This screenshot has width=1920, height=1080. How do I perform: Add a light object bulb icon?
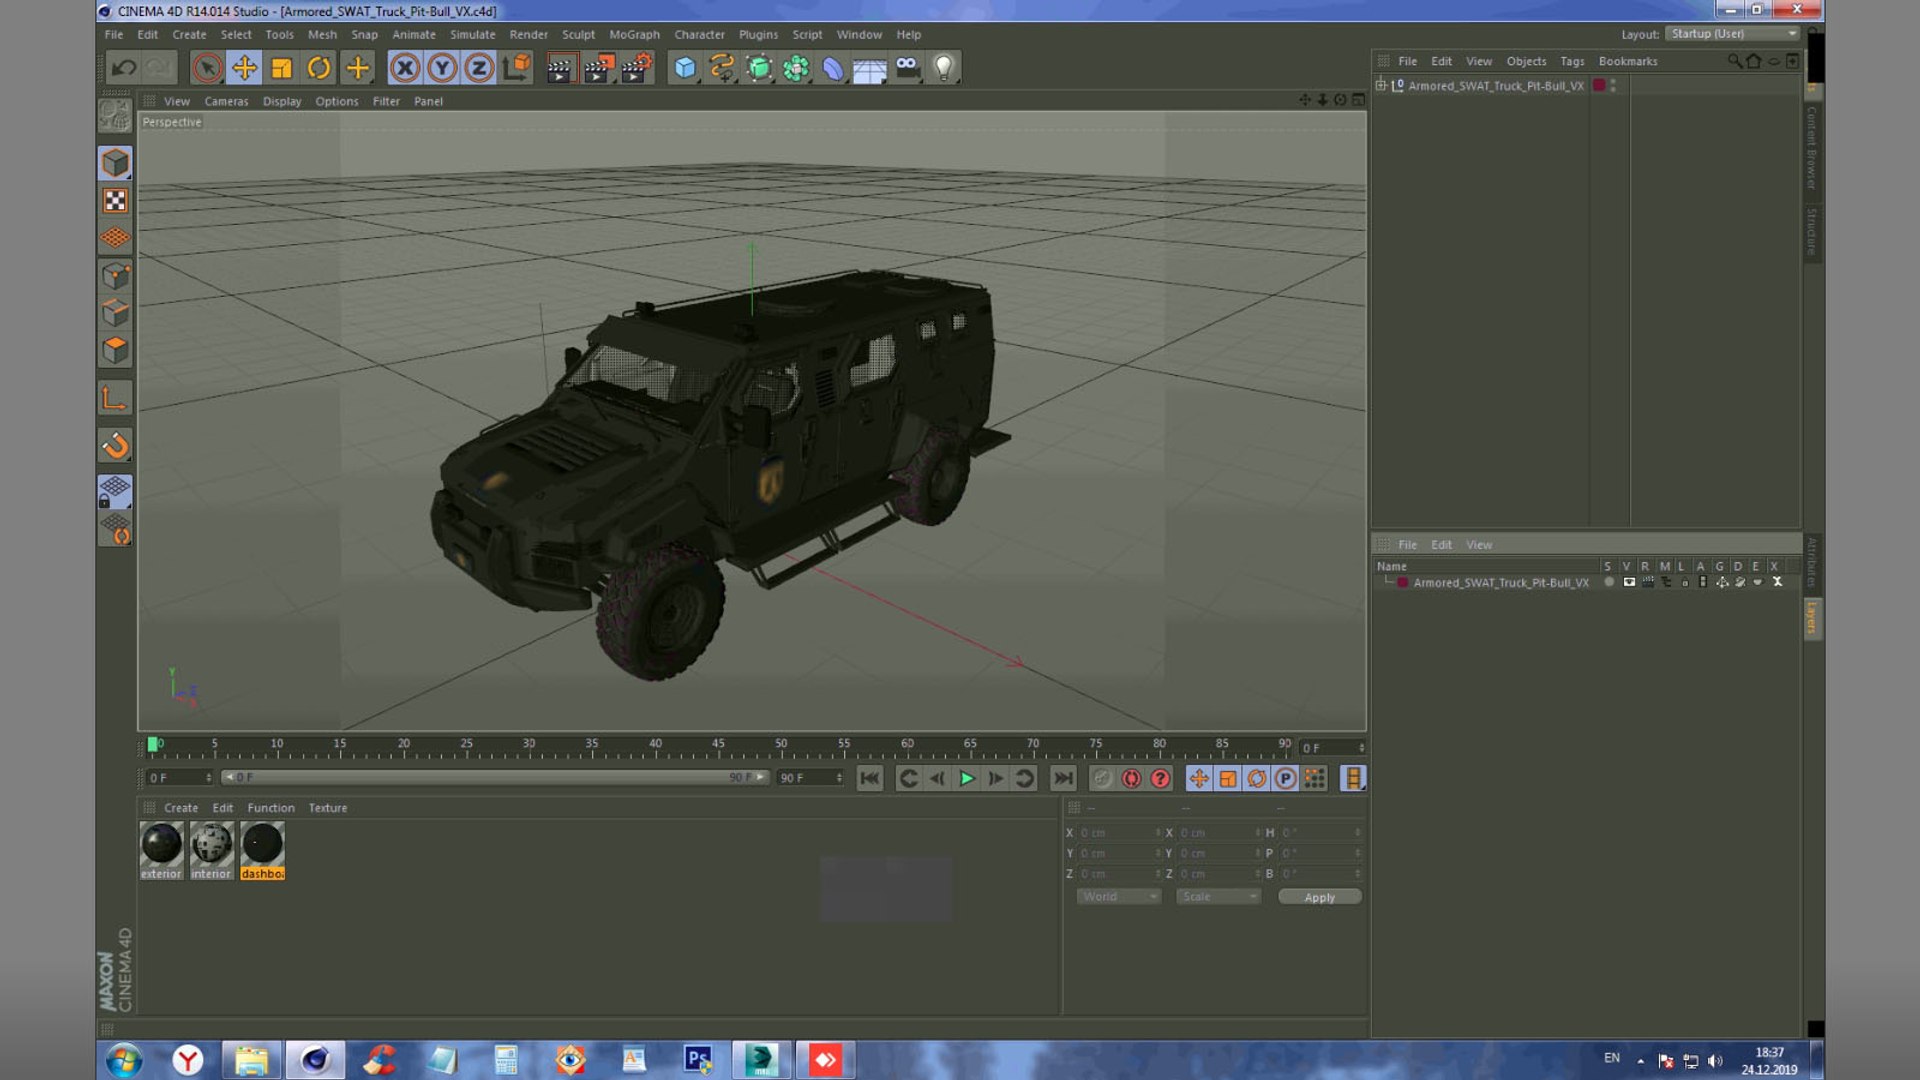coord(944,68)
